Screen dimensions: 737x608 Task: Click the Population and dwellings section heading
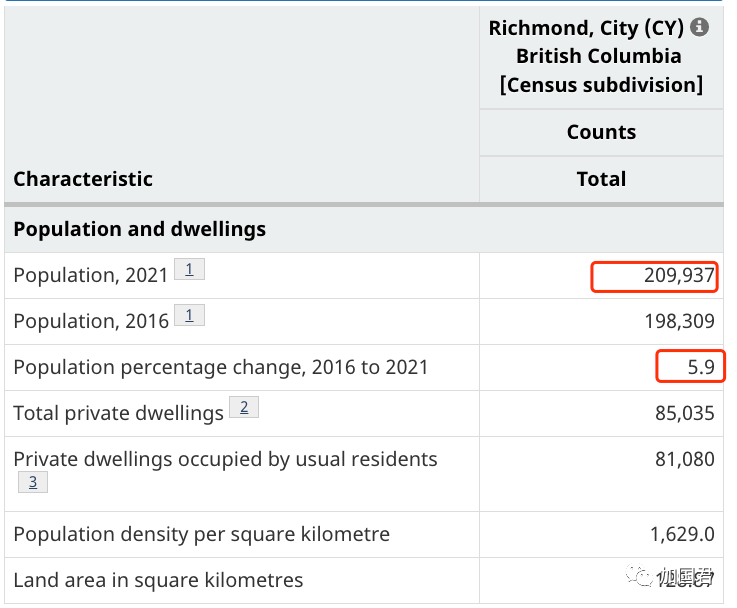click(x=140, y=229)
